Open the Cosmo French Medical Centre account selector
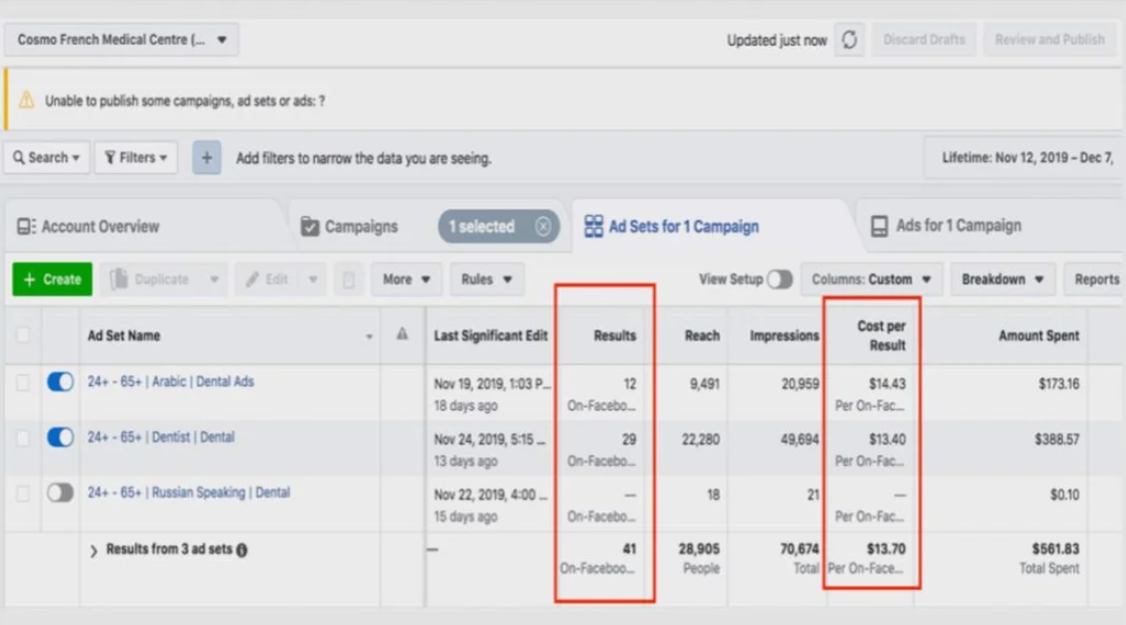Viewport: 1126px width, 625px height. point(121,40)
